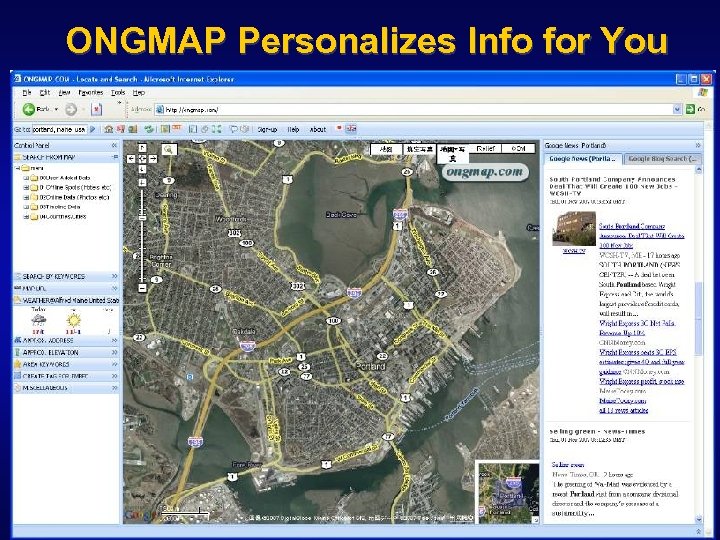Click the green refresh arrows toolbar icon
The width and height of the screenshot is (720, 540).
149,129
